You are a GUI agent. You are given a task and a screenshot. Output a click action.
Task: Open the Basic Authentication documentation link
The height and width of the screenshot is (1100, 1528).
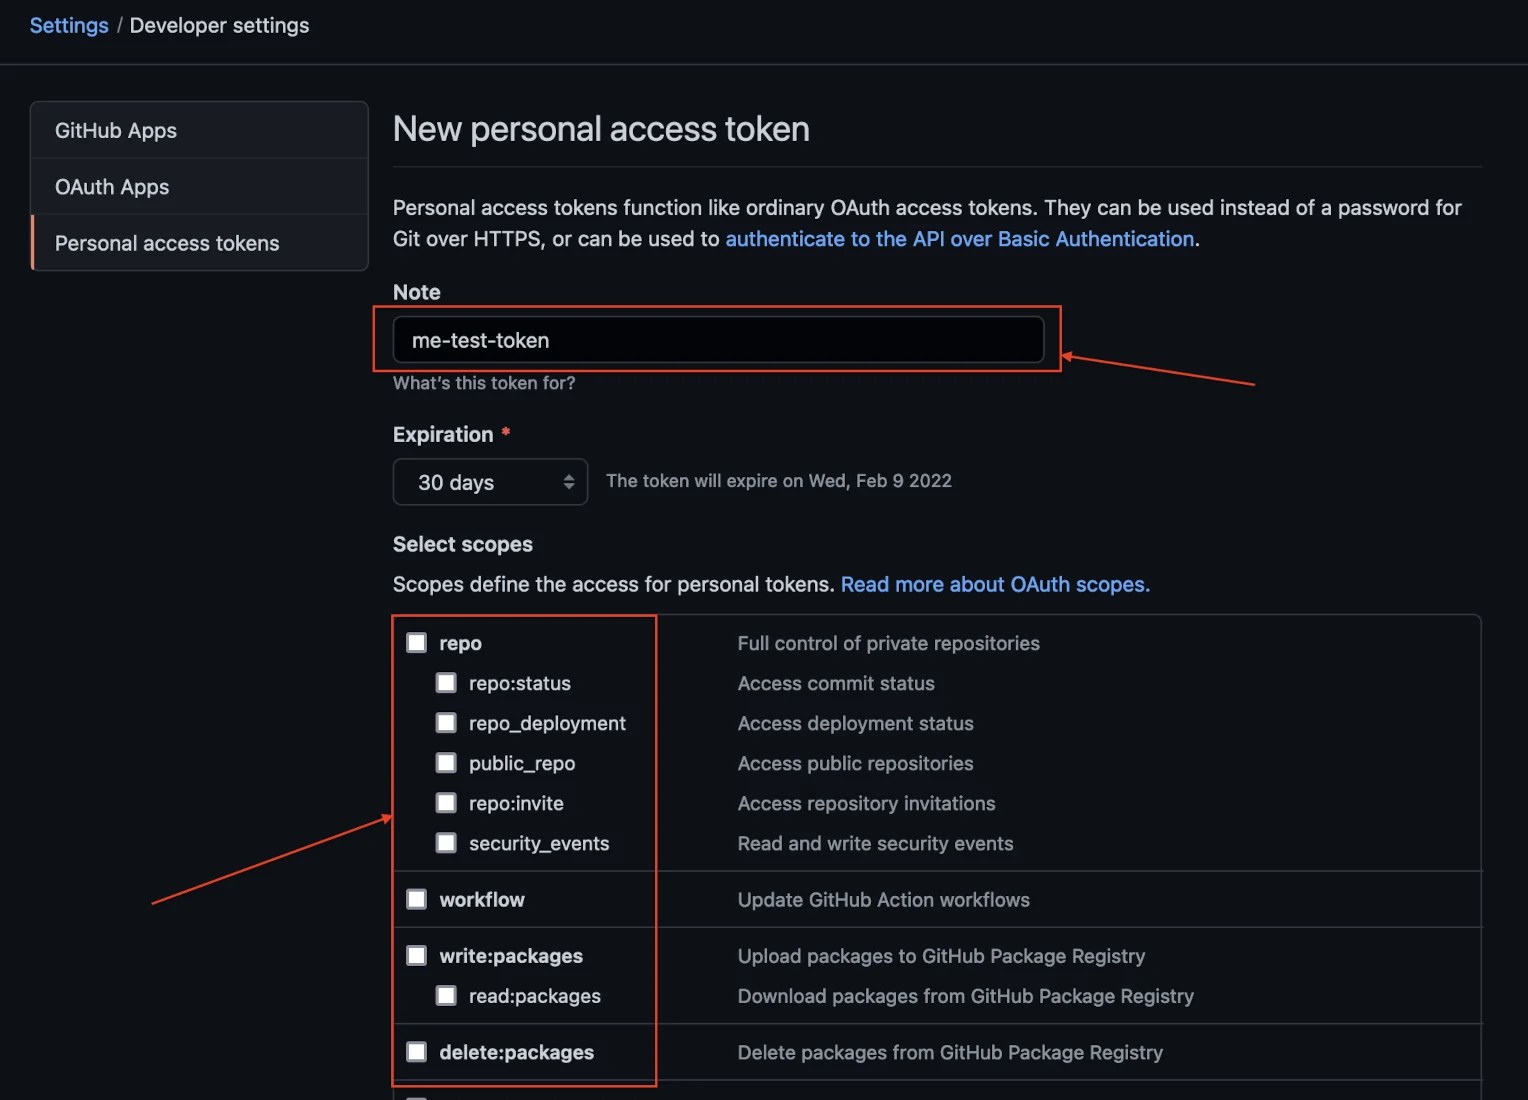click(x=960, y=239)
